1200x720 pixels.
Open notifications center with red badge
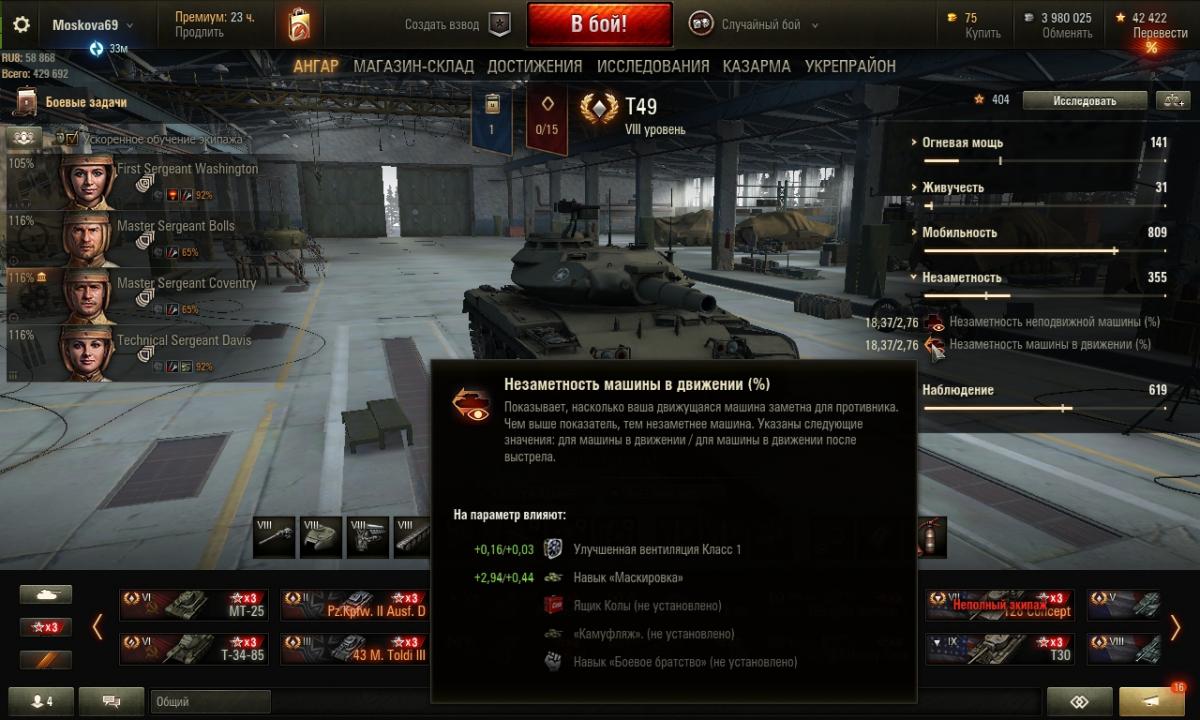tap(1152, 701)
